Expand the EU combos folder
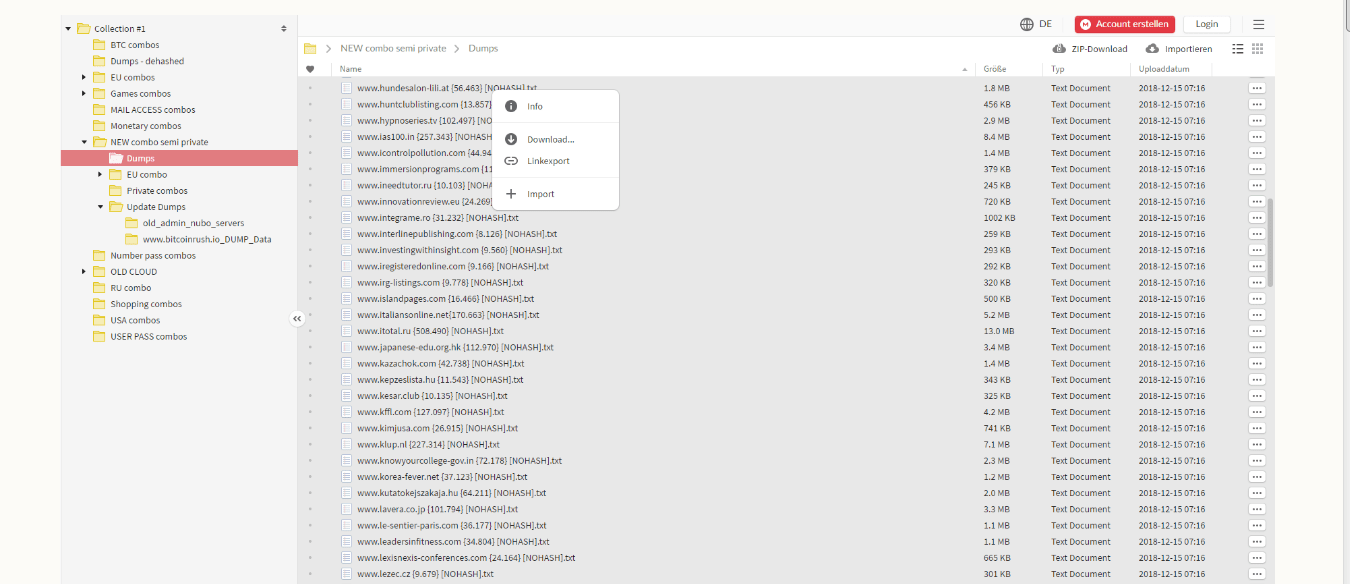 tap(84, 78)
